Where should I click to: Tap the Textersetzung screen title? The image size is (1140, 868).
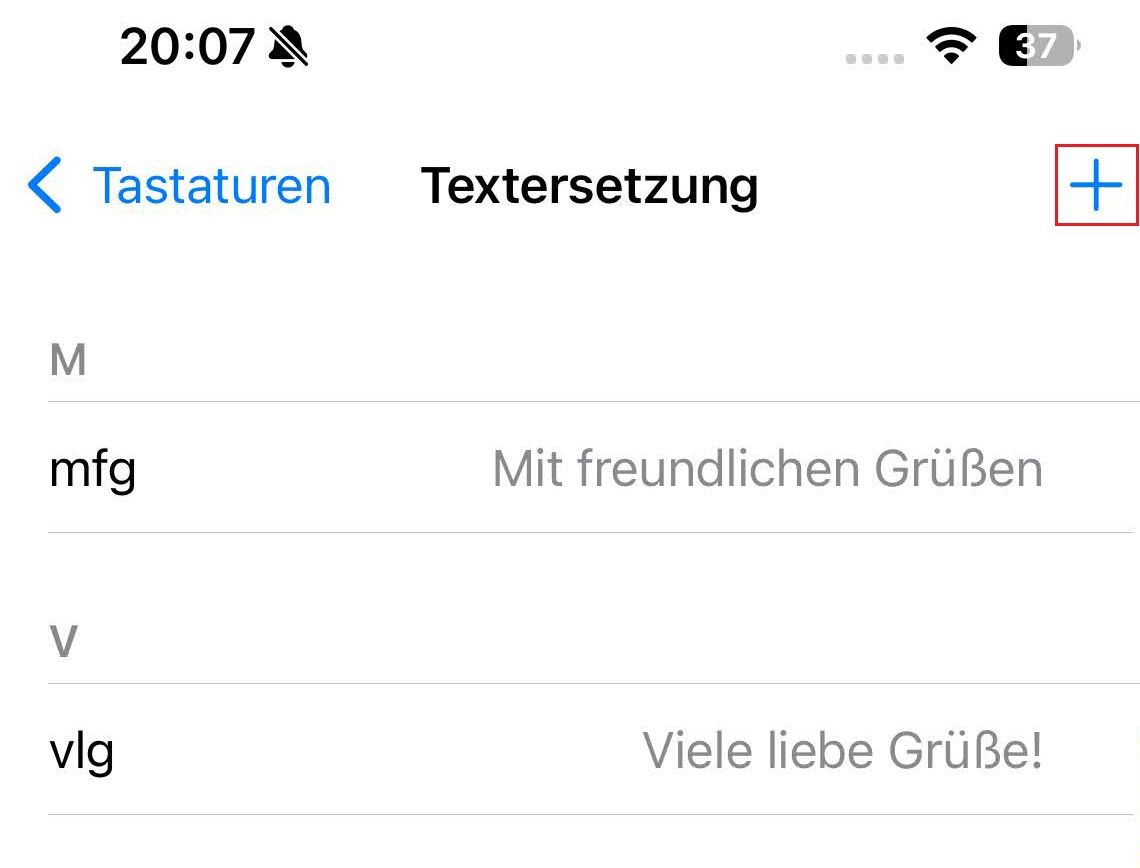[590, 186]
